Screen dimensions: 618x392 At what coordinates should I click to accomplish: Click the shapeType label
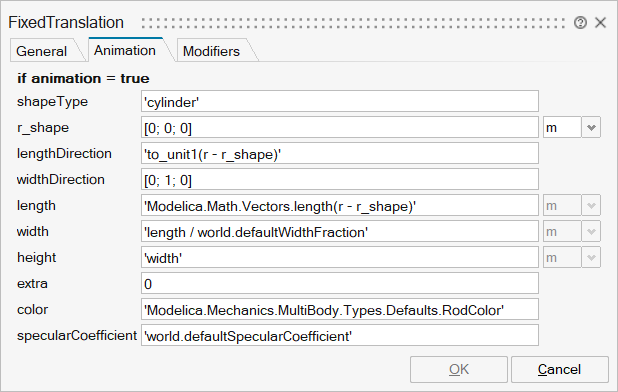point(52,102)
